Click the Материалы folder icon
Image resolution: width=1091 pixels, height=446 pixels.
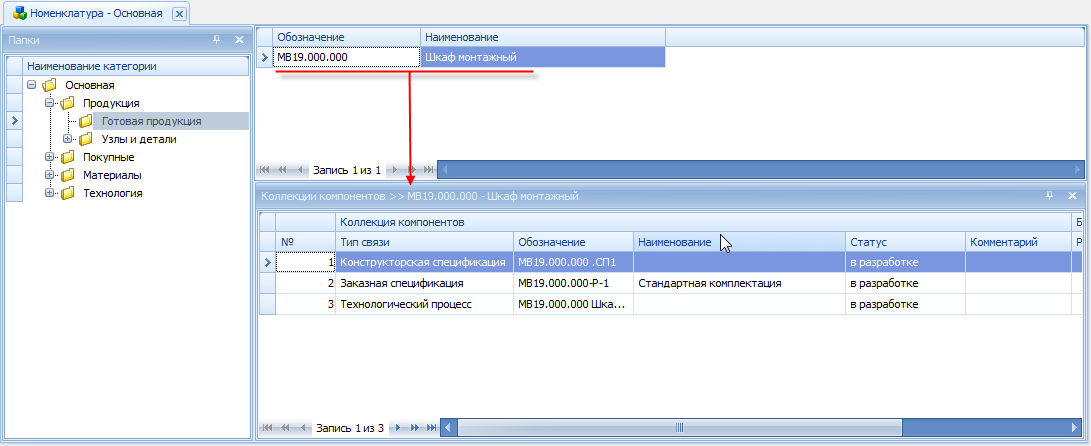coord(67,175)
